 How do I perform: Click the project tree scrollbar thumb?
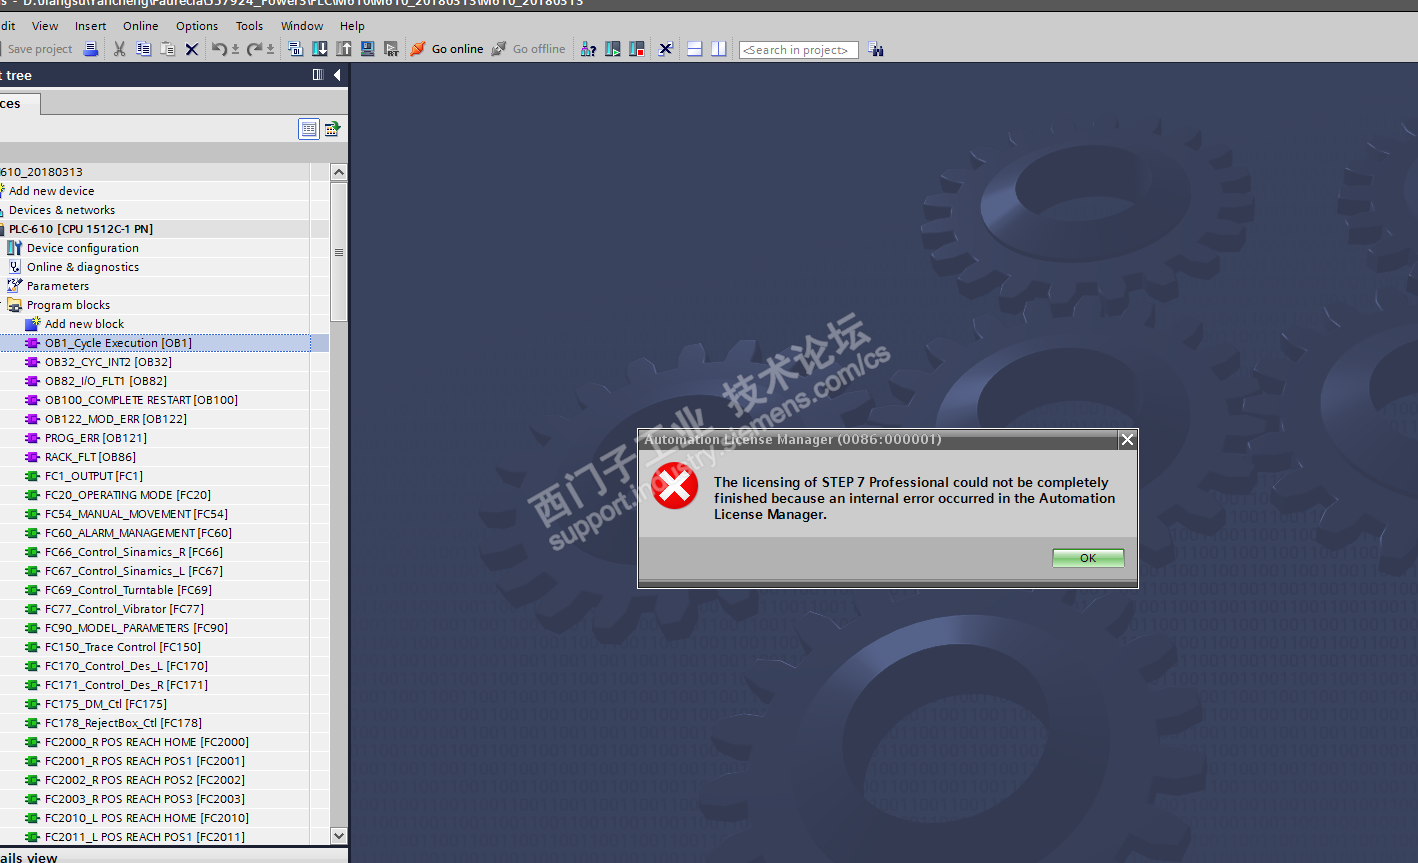(339, 252)
